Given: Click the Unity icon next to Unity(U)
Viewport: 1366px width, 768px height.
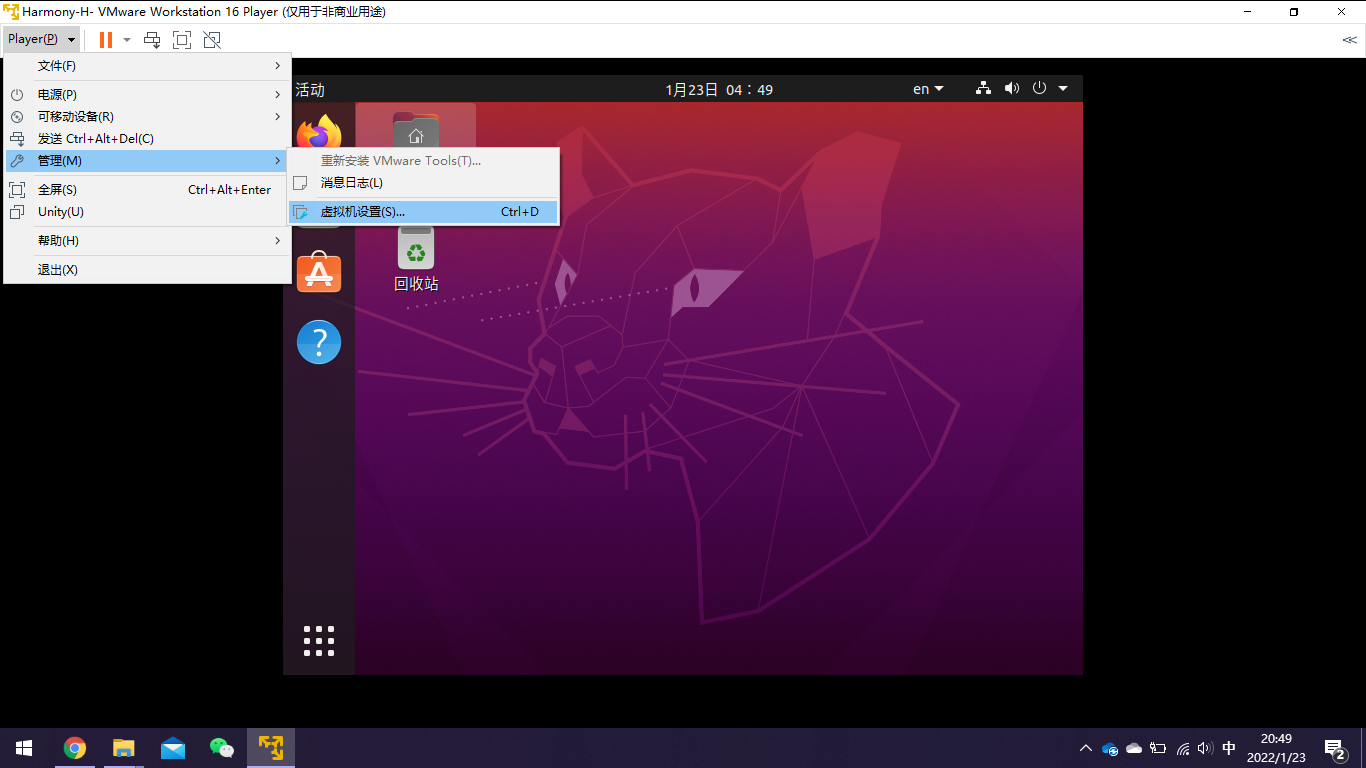Looking at the screenshot, I should click(x=17, y=212).
